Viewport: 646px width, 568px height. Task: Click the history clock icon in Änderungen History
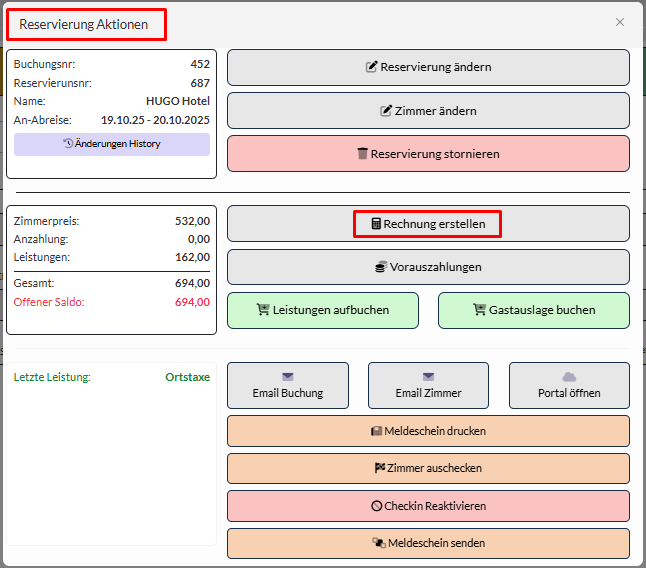coord(68,144)
